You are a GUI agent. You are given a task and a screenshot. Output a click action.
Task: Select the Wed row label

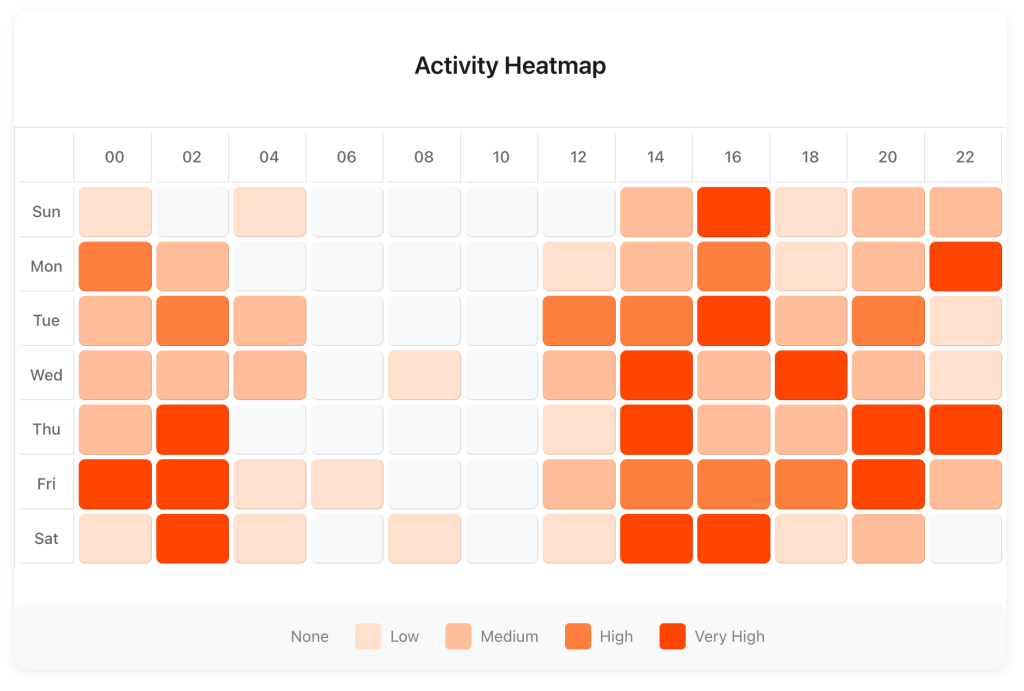click(46, 375)
